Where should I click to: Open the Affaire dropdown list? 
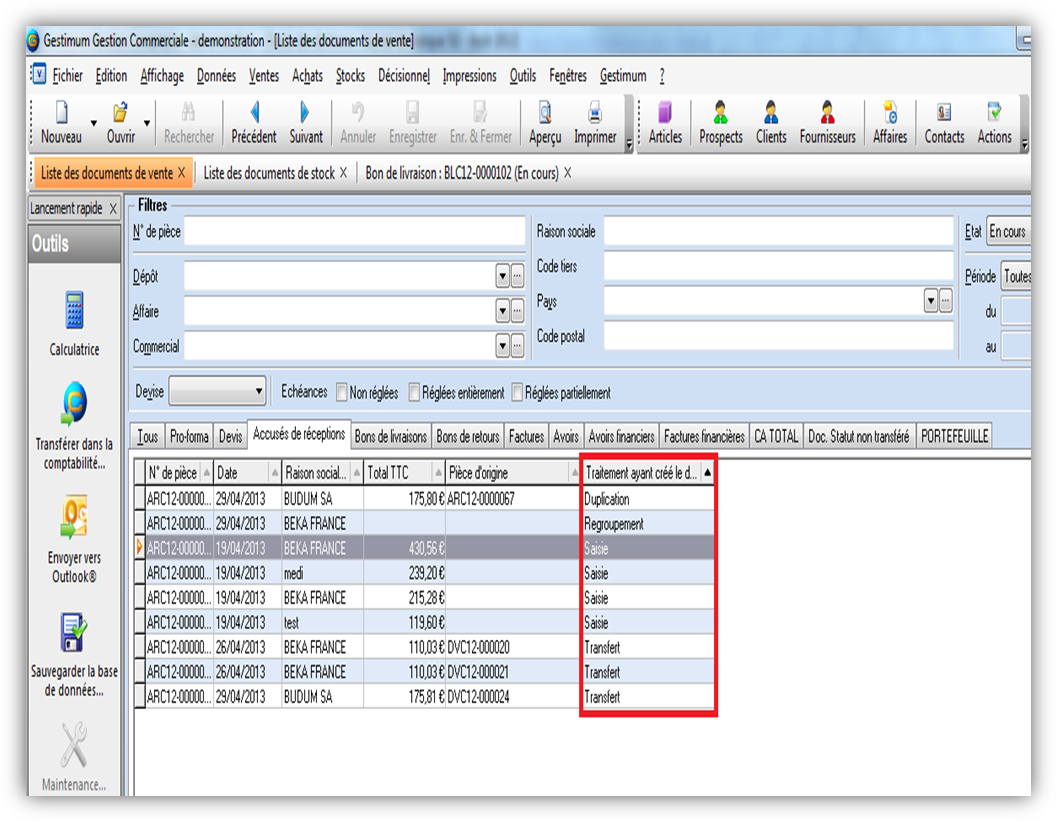(502, 310)
